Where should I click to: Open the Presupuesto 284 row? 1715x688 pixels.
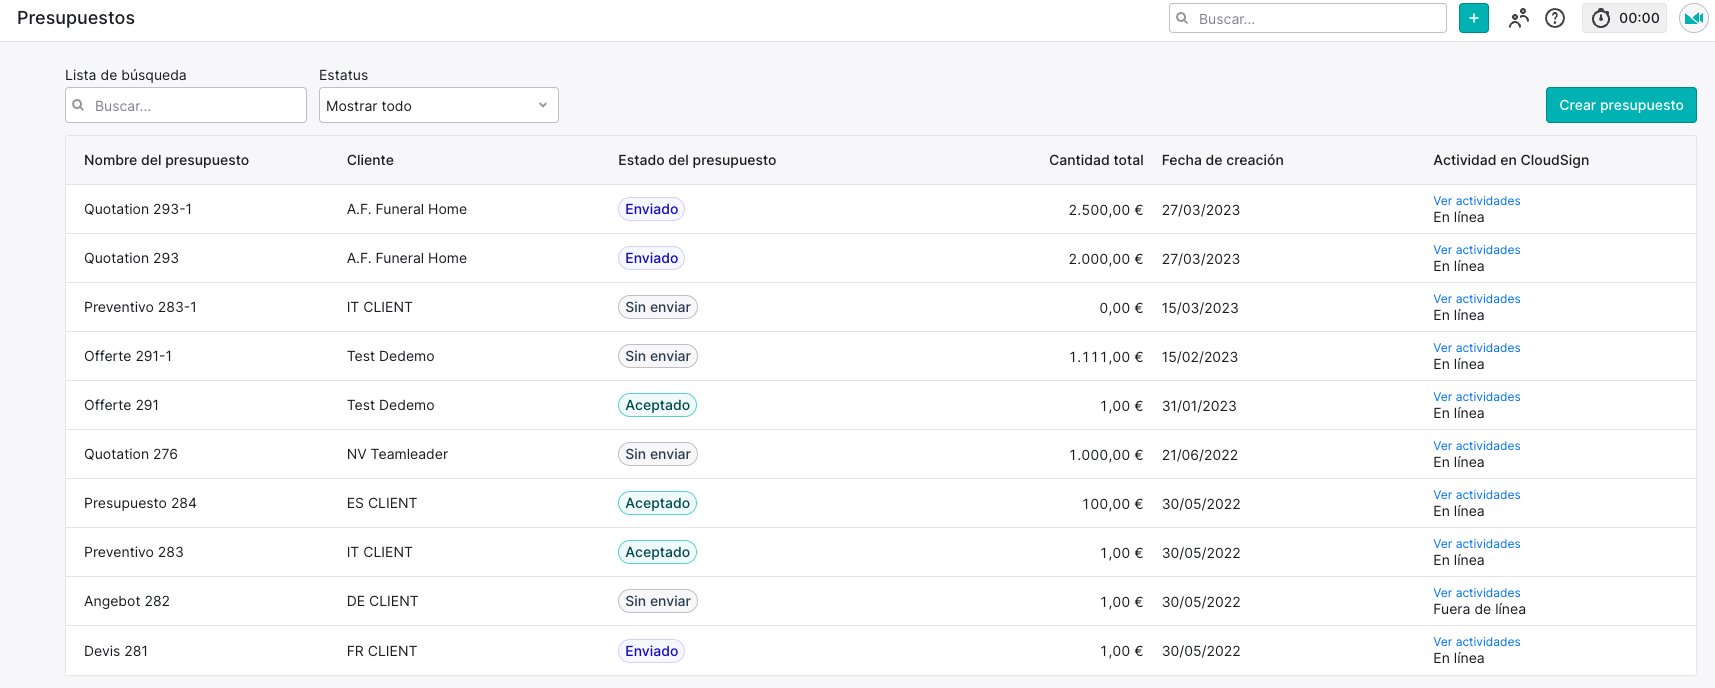(x=881, y=503)
